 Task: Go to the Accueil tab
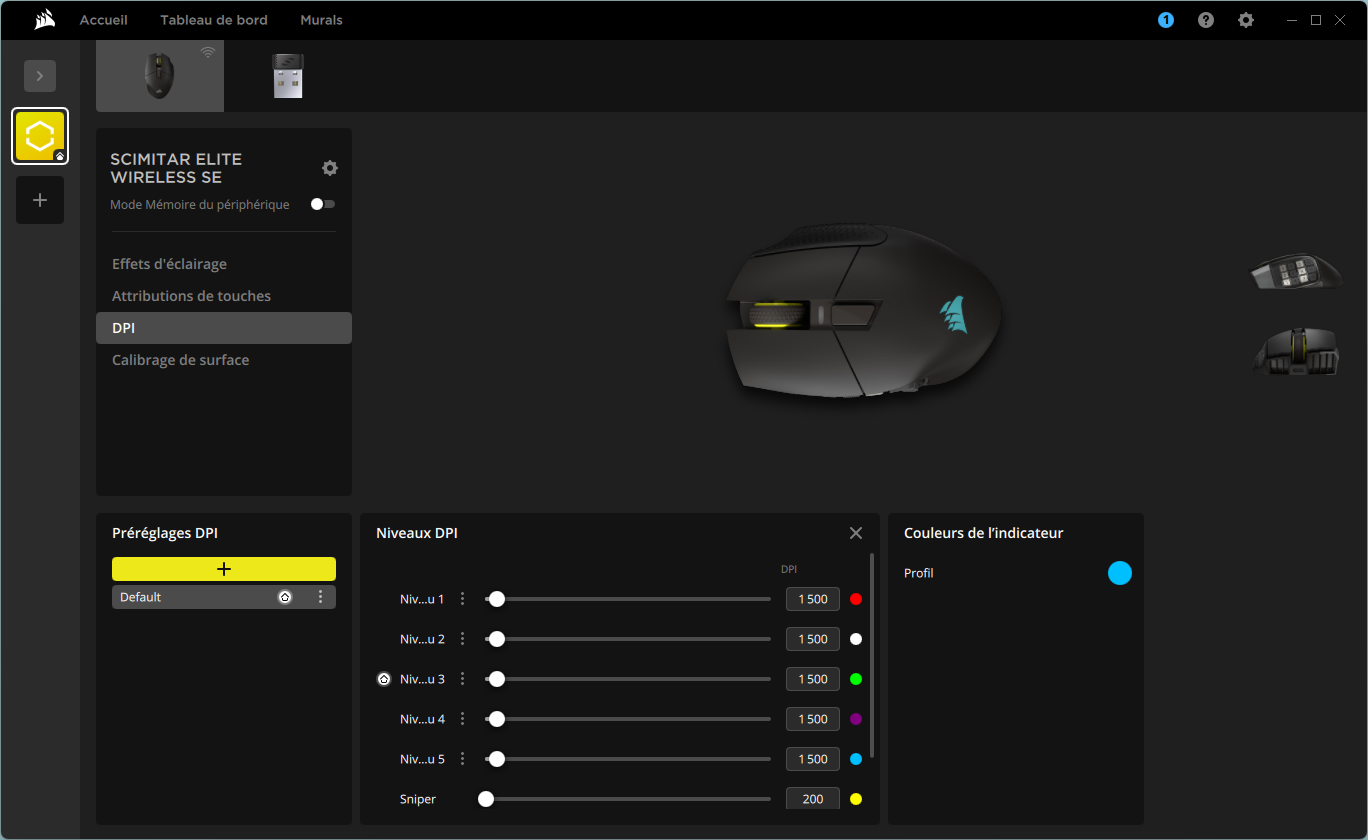pos(104,20)
